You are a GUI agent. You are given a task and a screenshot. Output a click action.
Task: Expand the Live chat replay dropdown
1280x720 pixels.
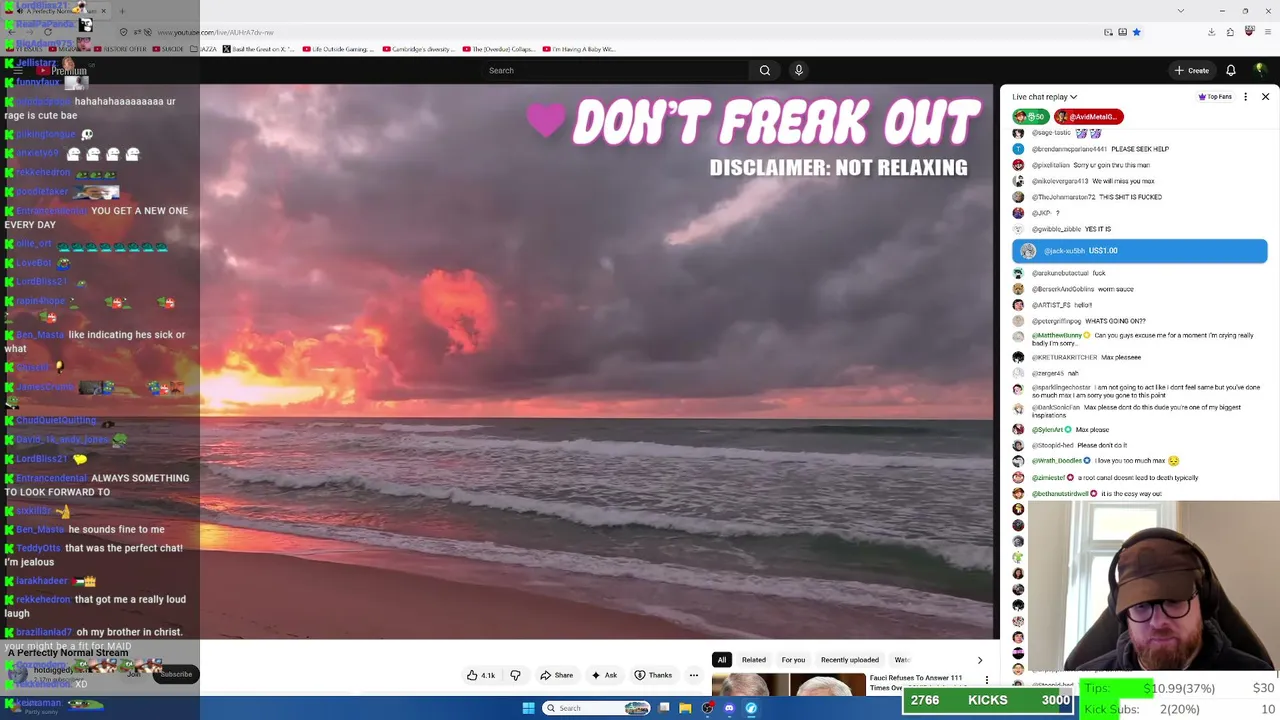point(1044,97)
